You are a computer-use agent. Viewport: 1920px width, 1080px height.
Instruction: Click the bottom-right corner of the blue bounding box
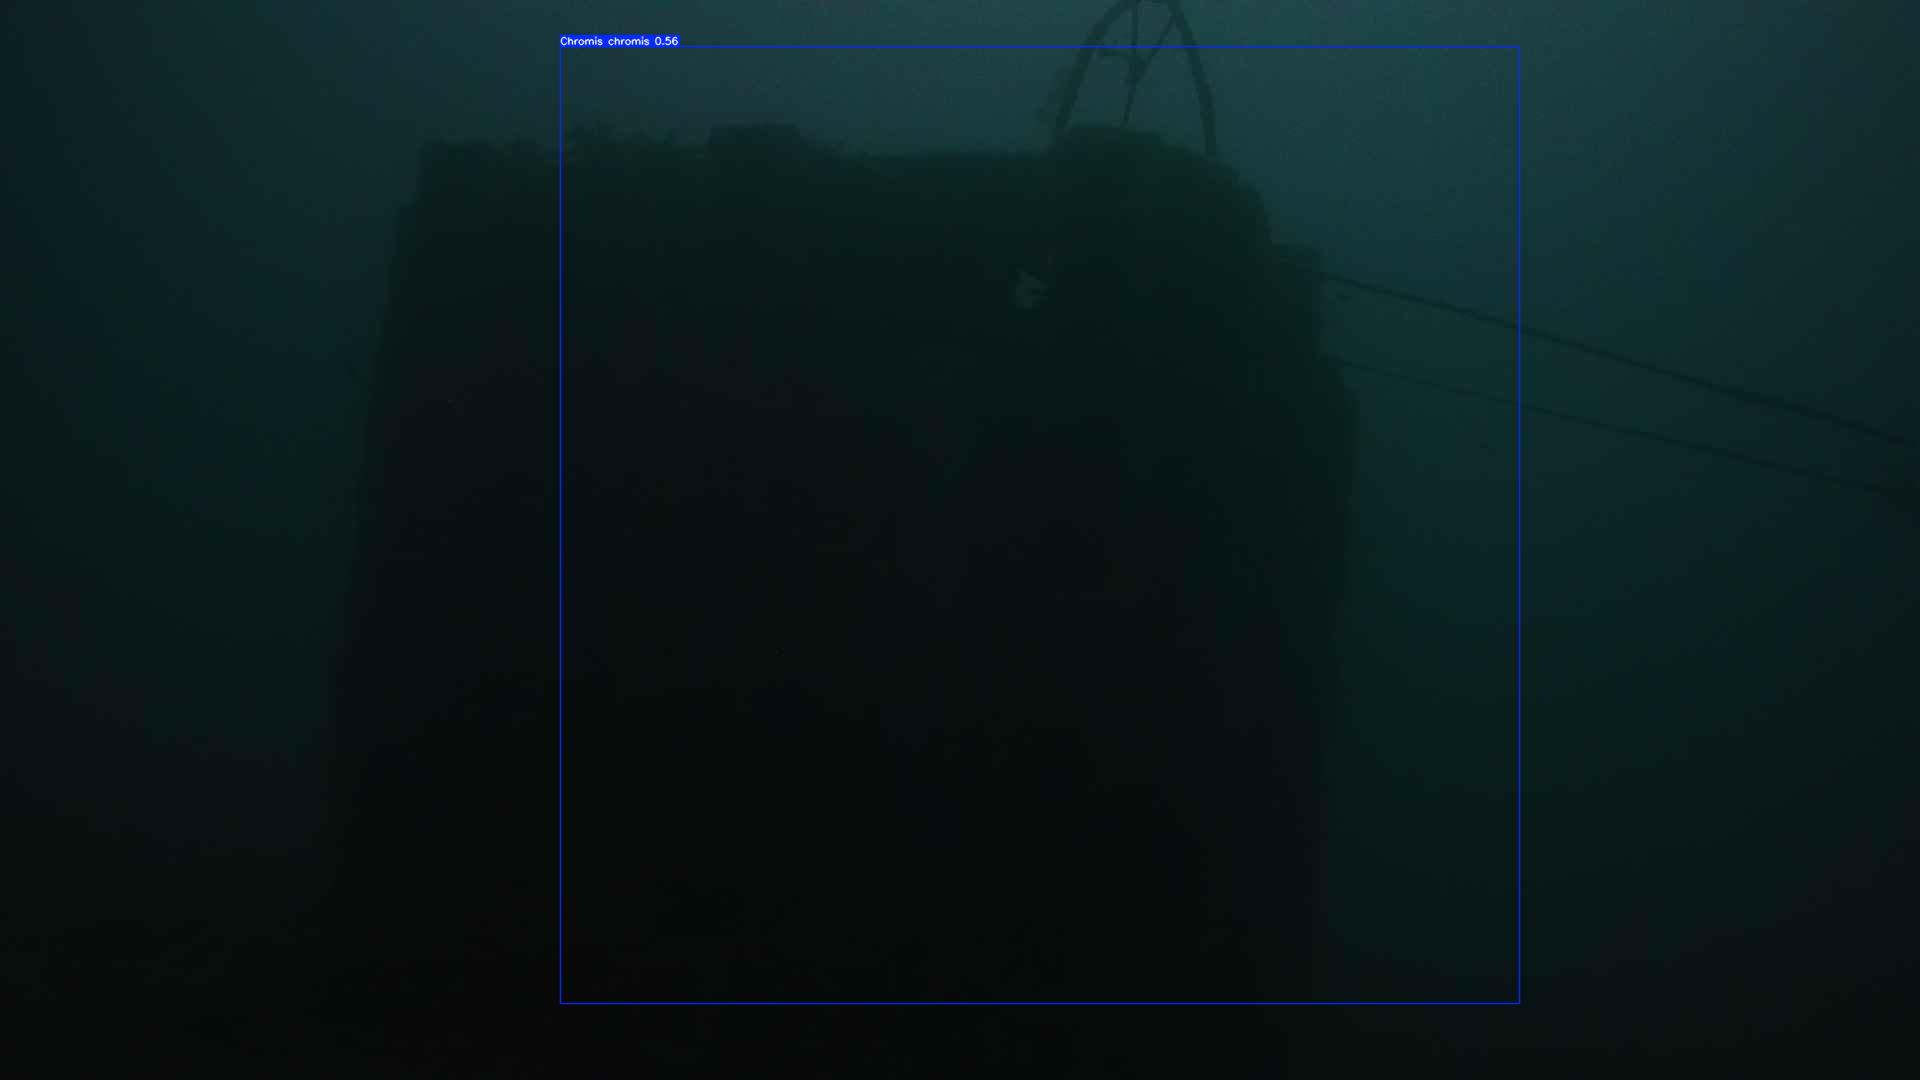click(1519, 1002)
